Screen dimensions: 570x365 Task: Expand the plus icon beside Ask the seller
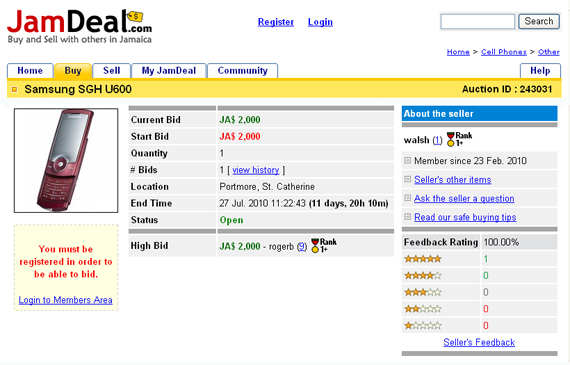[x=408, y=198]
